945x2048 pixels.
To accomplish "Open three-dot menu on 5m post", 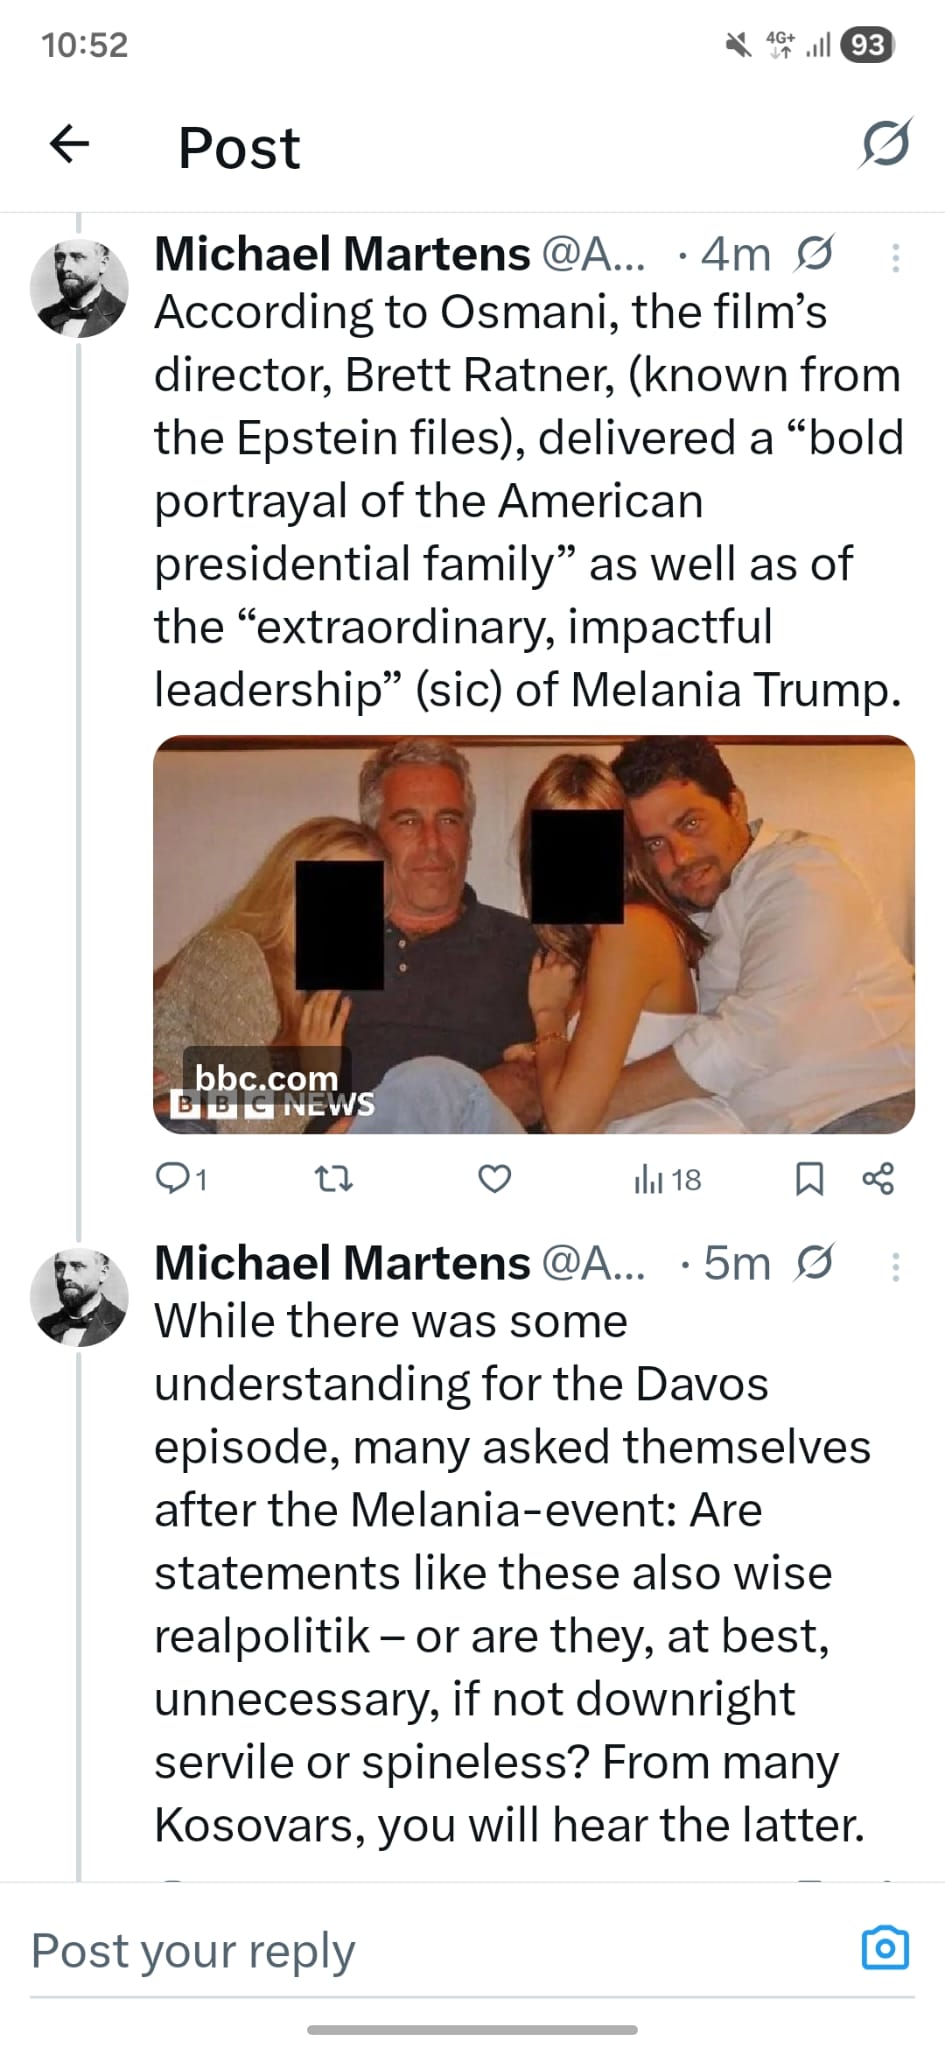I will tap(895, 1266).
